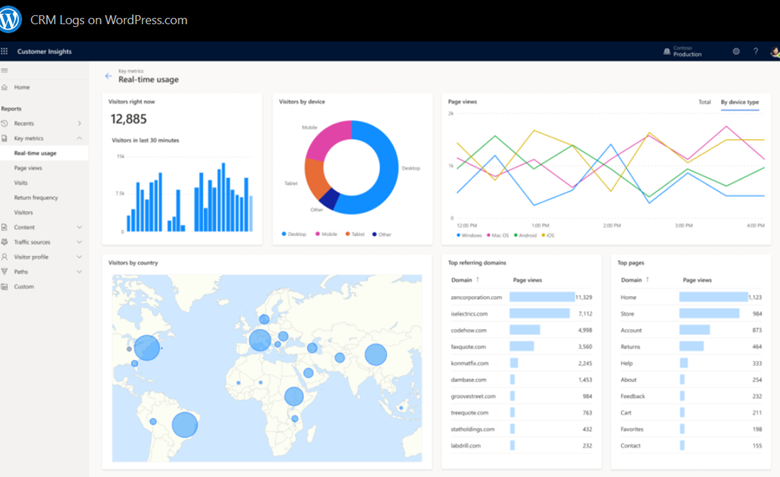
Task: Click the blue Desktop donut segment
Action: (389, 169)
